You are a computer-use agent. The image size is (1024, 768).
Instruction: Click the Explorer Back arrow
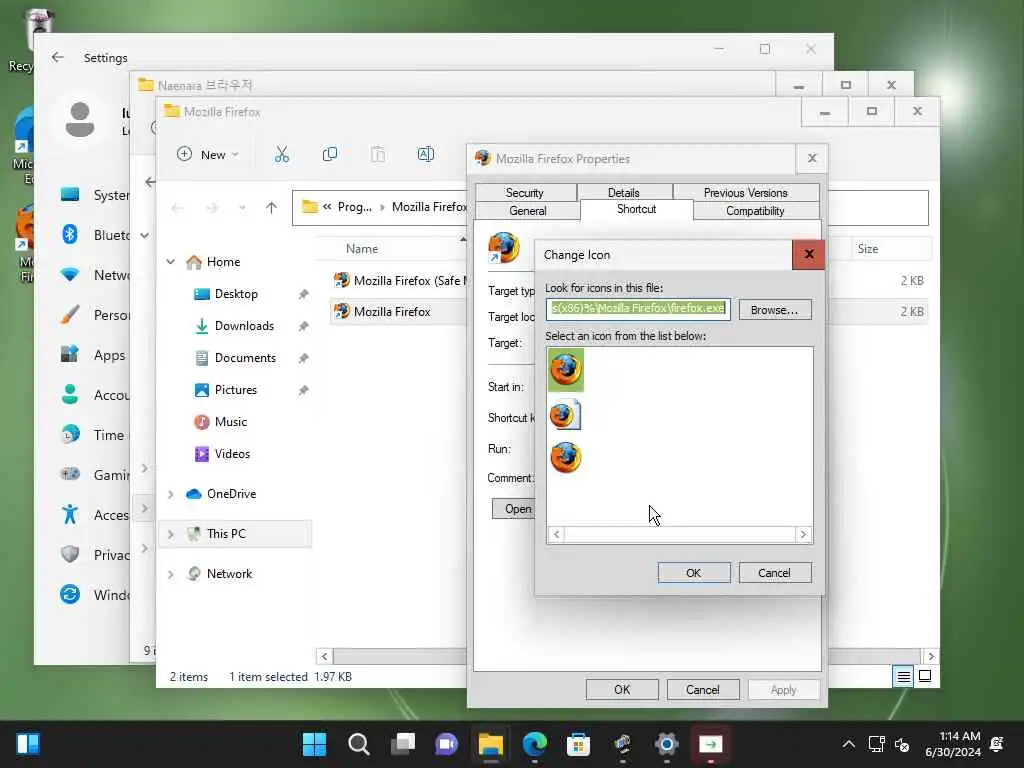(x=178, y=208)
